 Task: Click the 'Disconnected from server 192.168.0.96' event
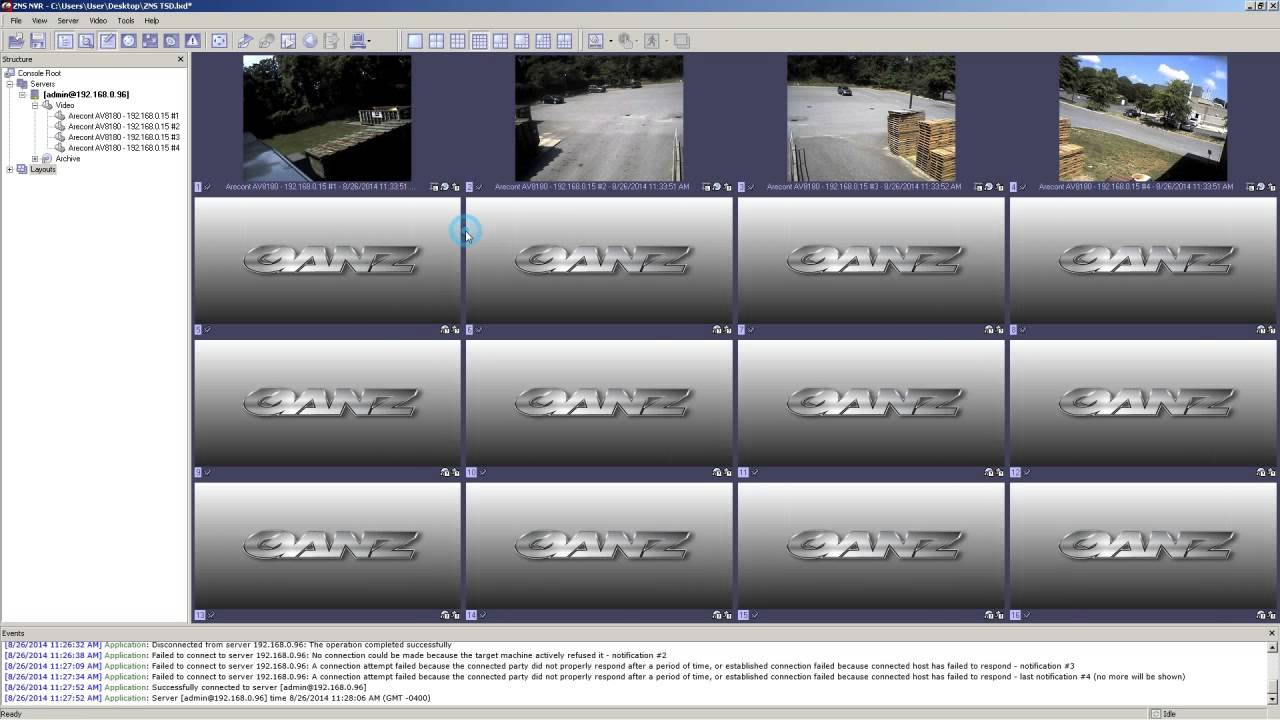[228, 645]
